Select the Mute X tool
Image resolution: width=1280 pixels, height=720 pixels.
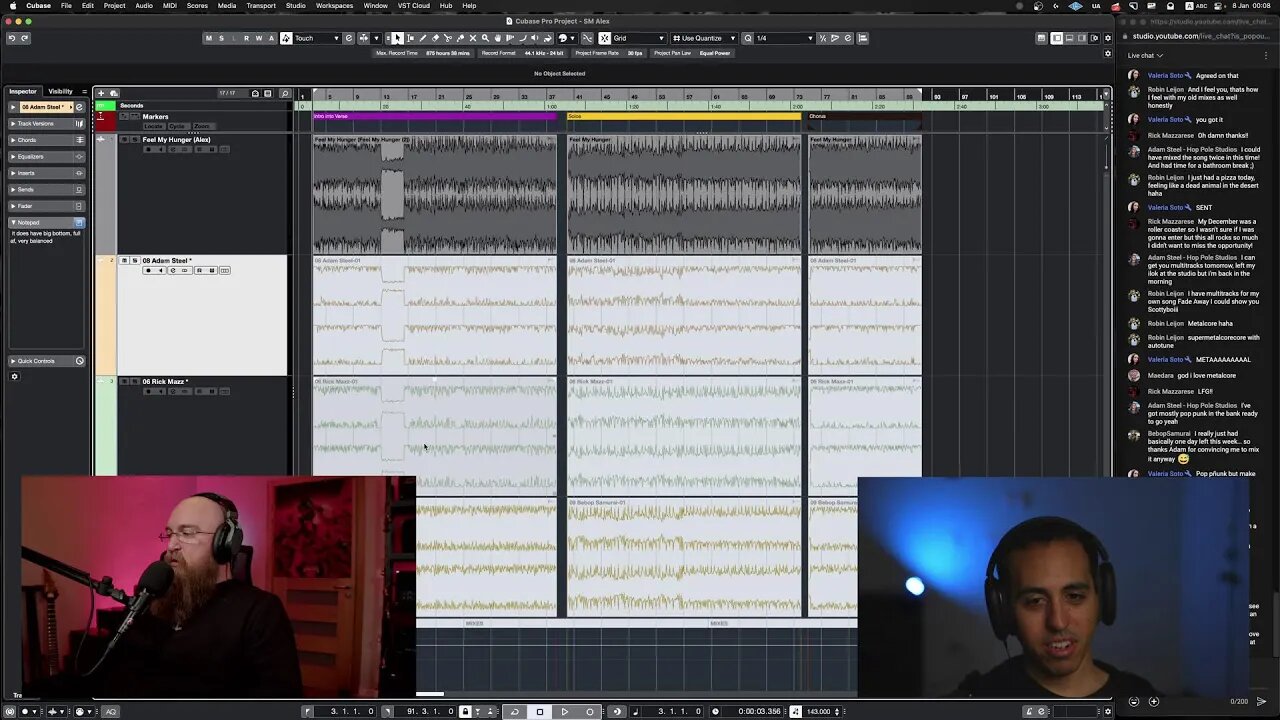473,38
